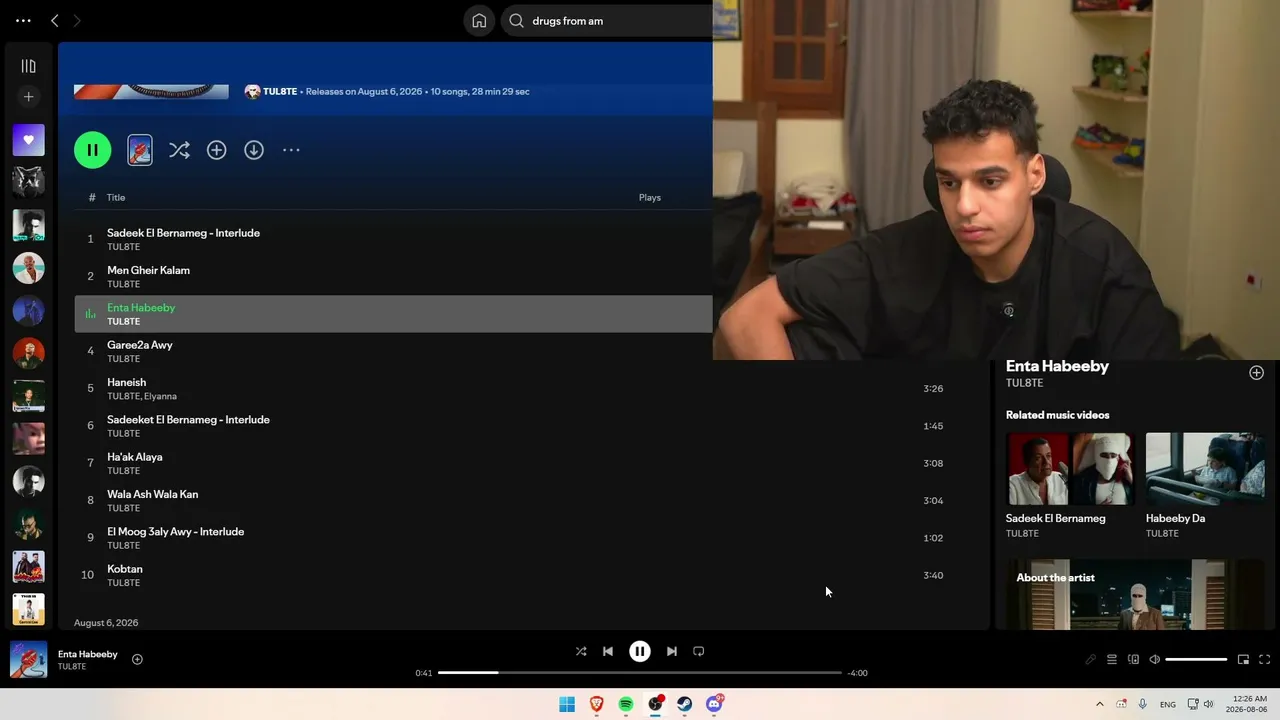1280x720 pixels.
Task: Save the album with the plus circle
Action: (216, 150)
